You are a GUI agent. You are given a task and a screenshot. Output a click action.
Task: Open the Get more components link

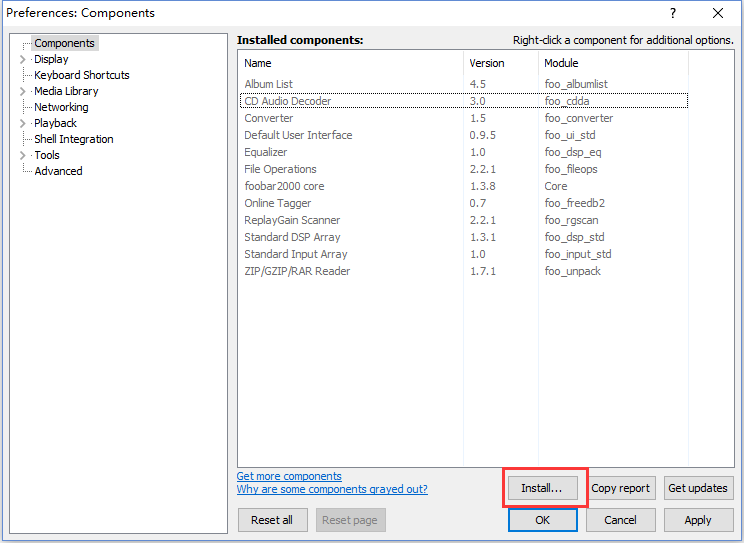point(289,476)
